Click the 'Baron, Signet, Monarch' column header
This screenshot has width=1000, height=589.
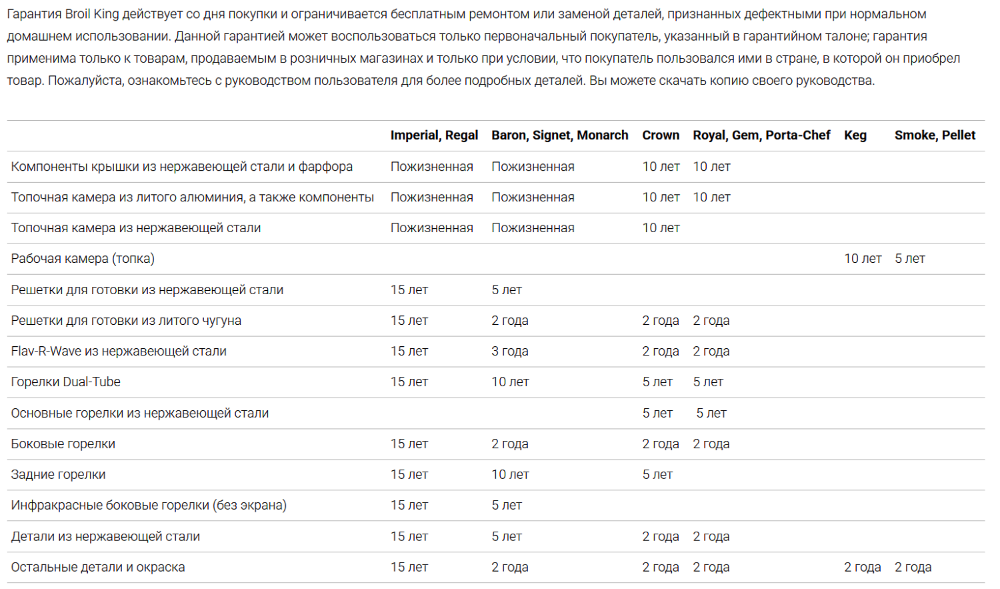click(560, 135)
